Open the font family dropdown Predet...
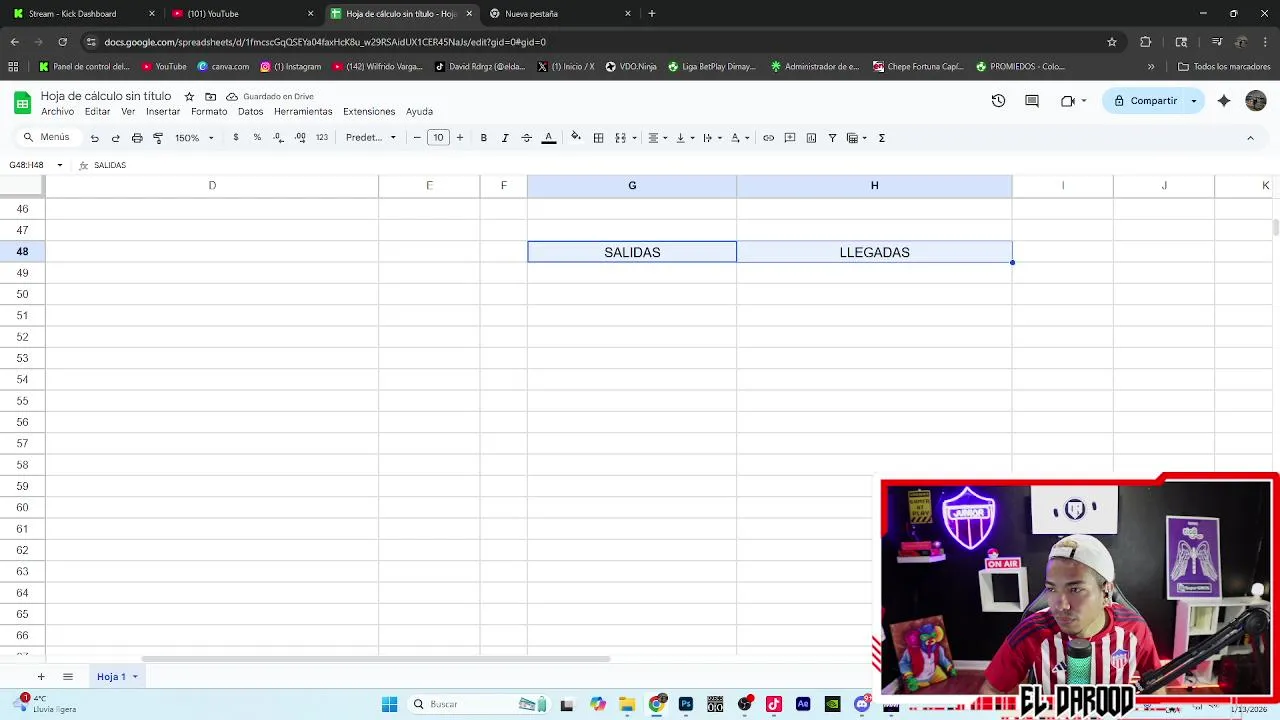Viewport: 1280px width, 720px height. 371,138
